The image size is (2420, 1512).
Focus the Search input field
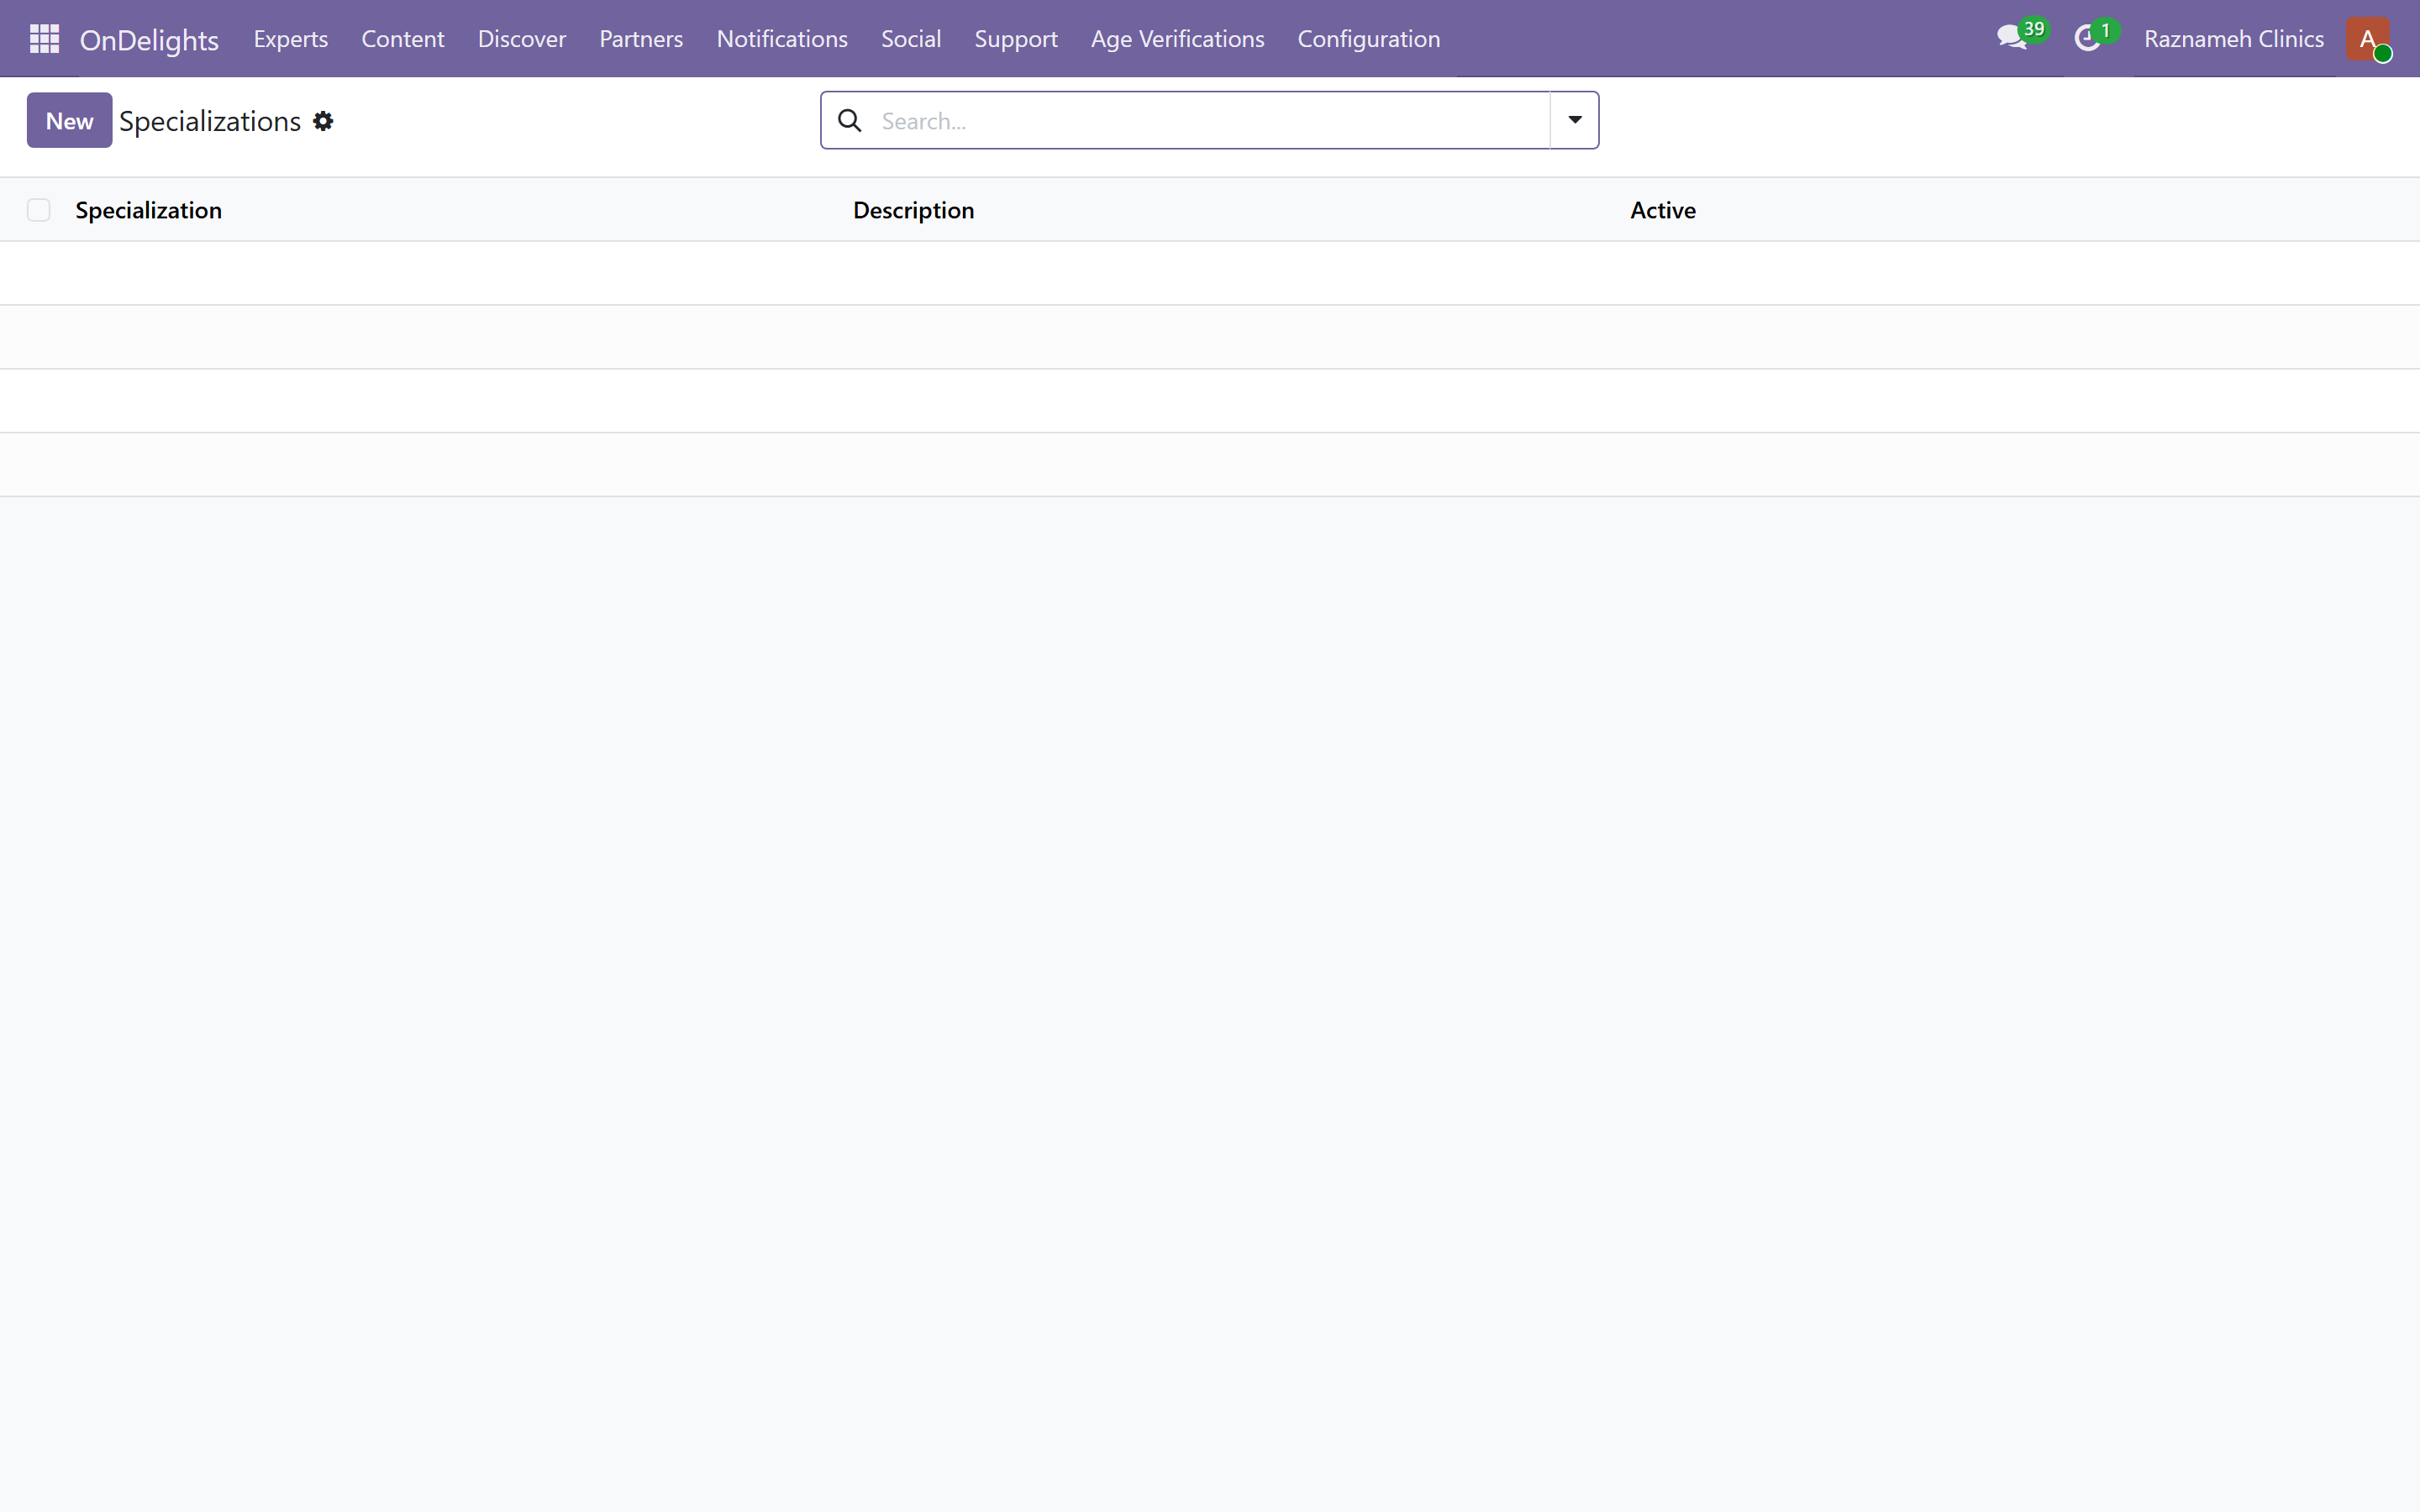pyautogui.click(x=1210, y=121)
